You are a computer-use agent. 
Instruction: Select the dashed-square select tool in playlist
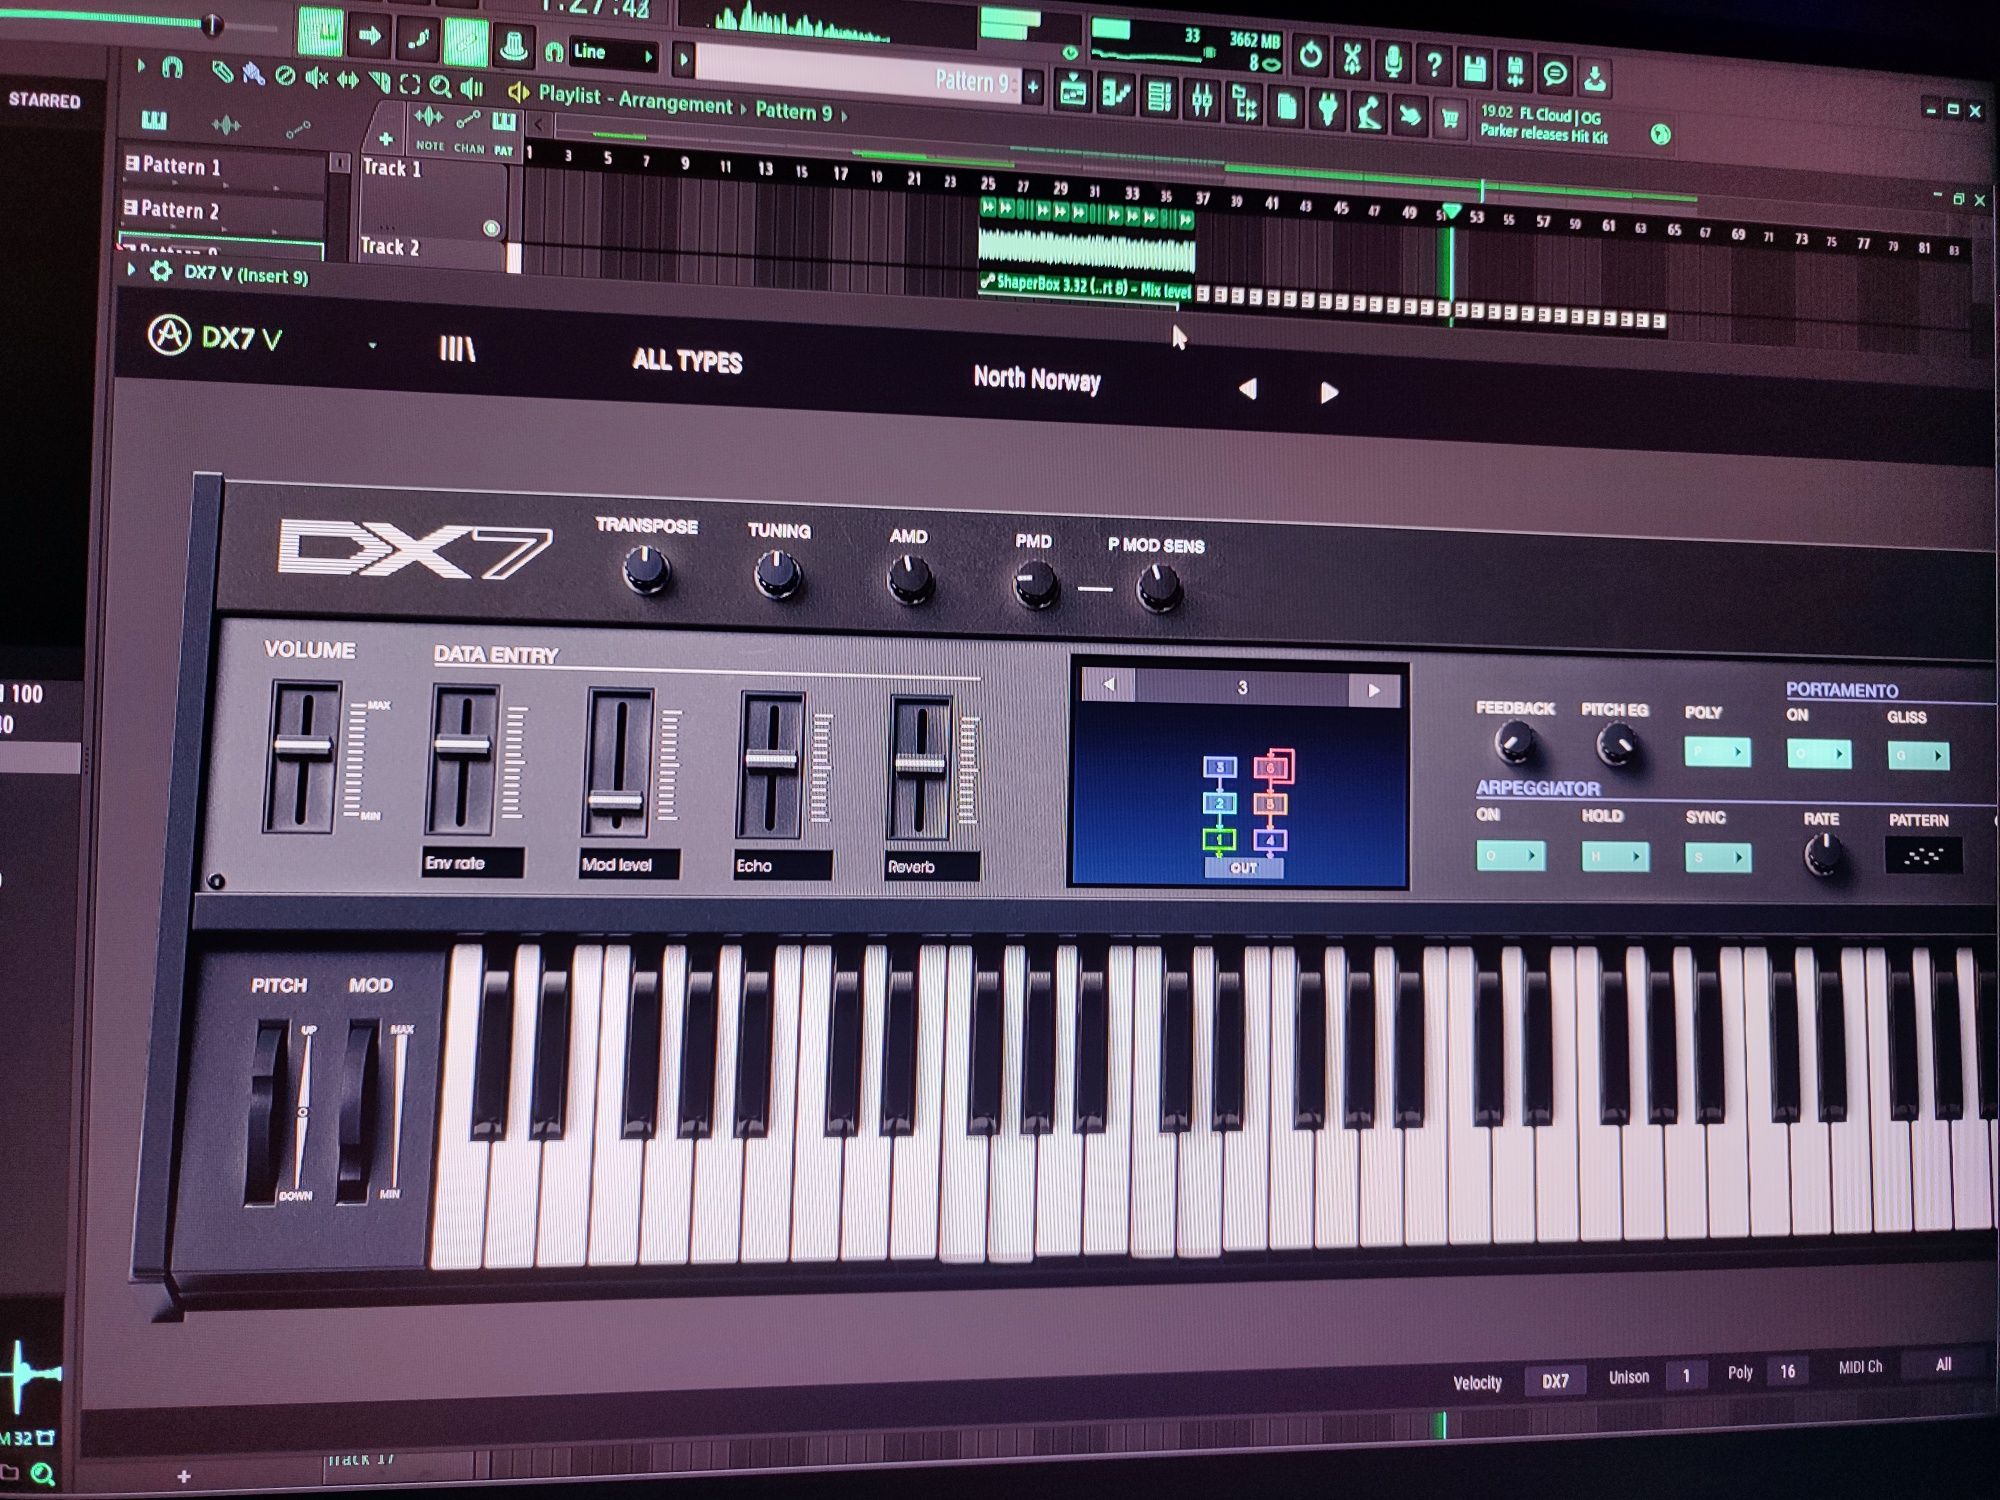click(x=409, y=84)
